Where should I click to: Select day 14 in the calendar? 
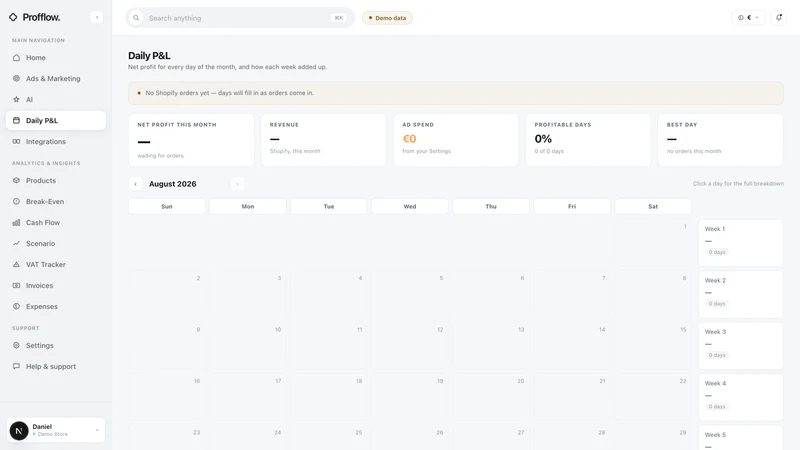click(572, 346)
